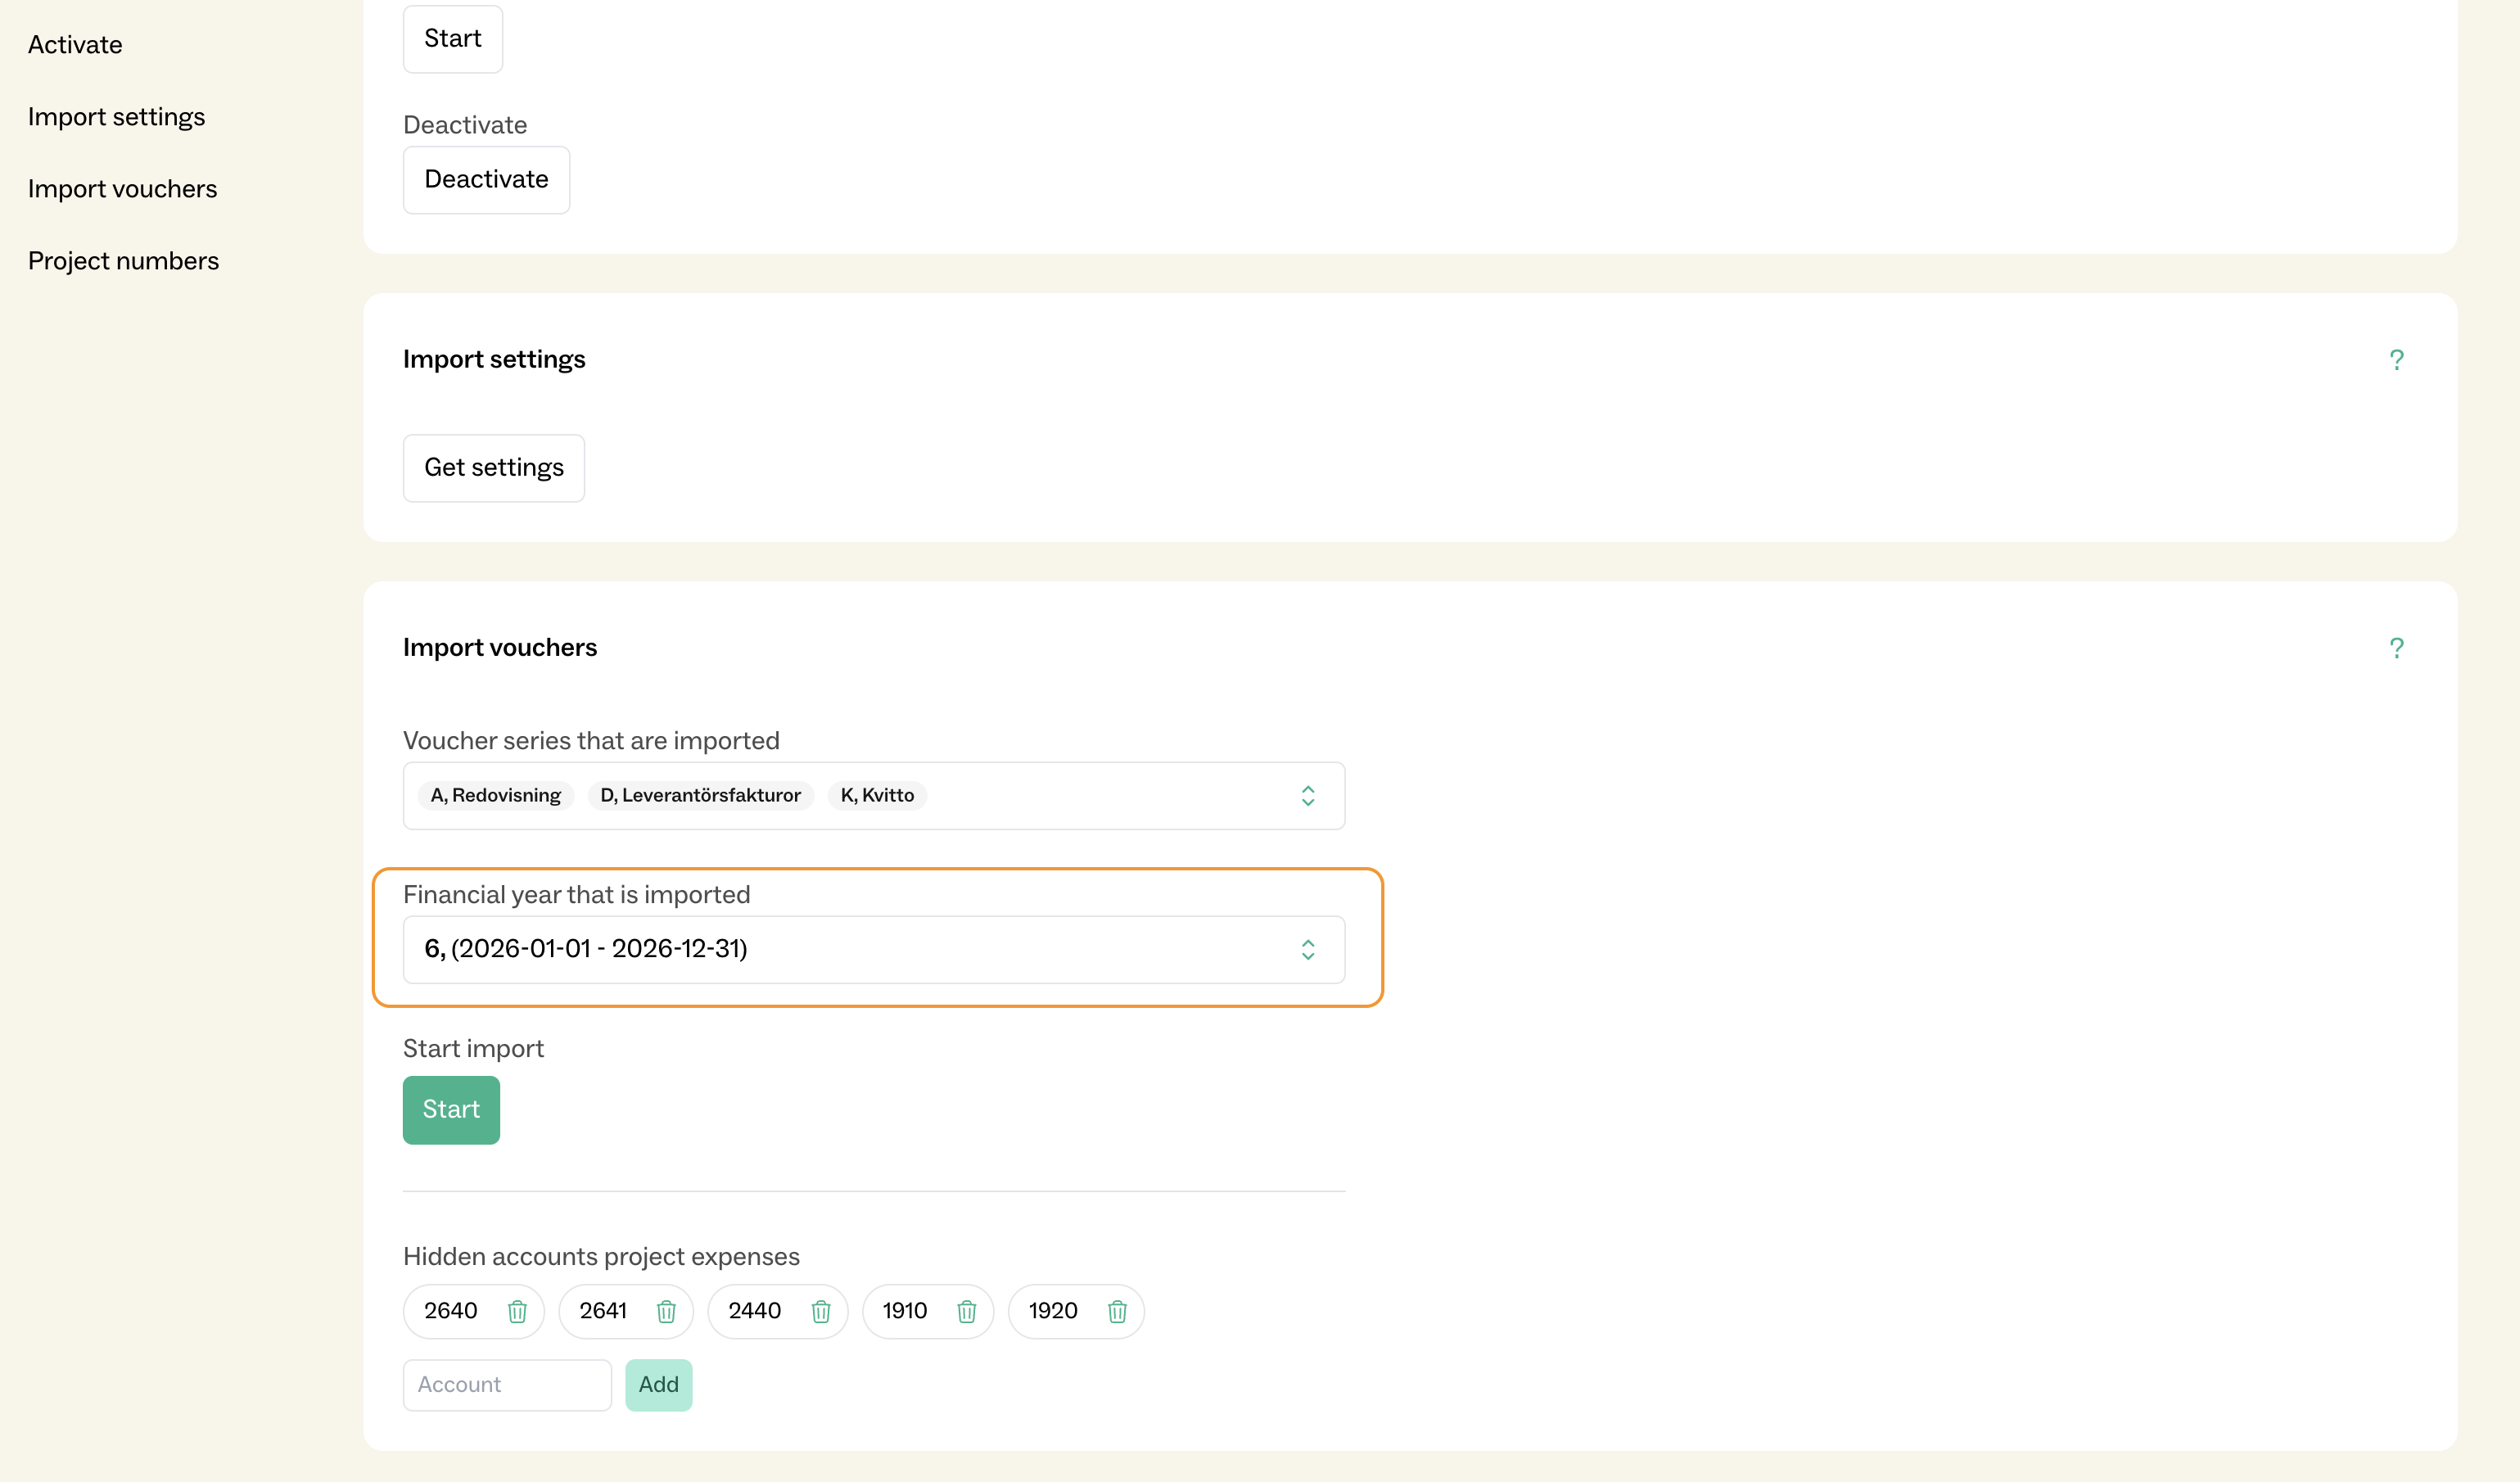
Task: Click trash icon next to 2440
Action: click(x=821, y=1311)
